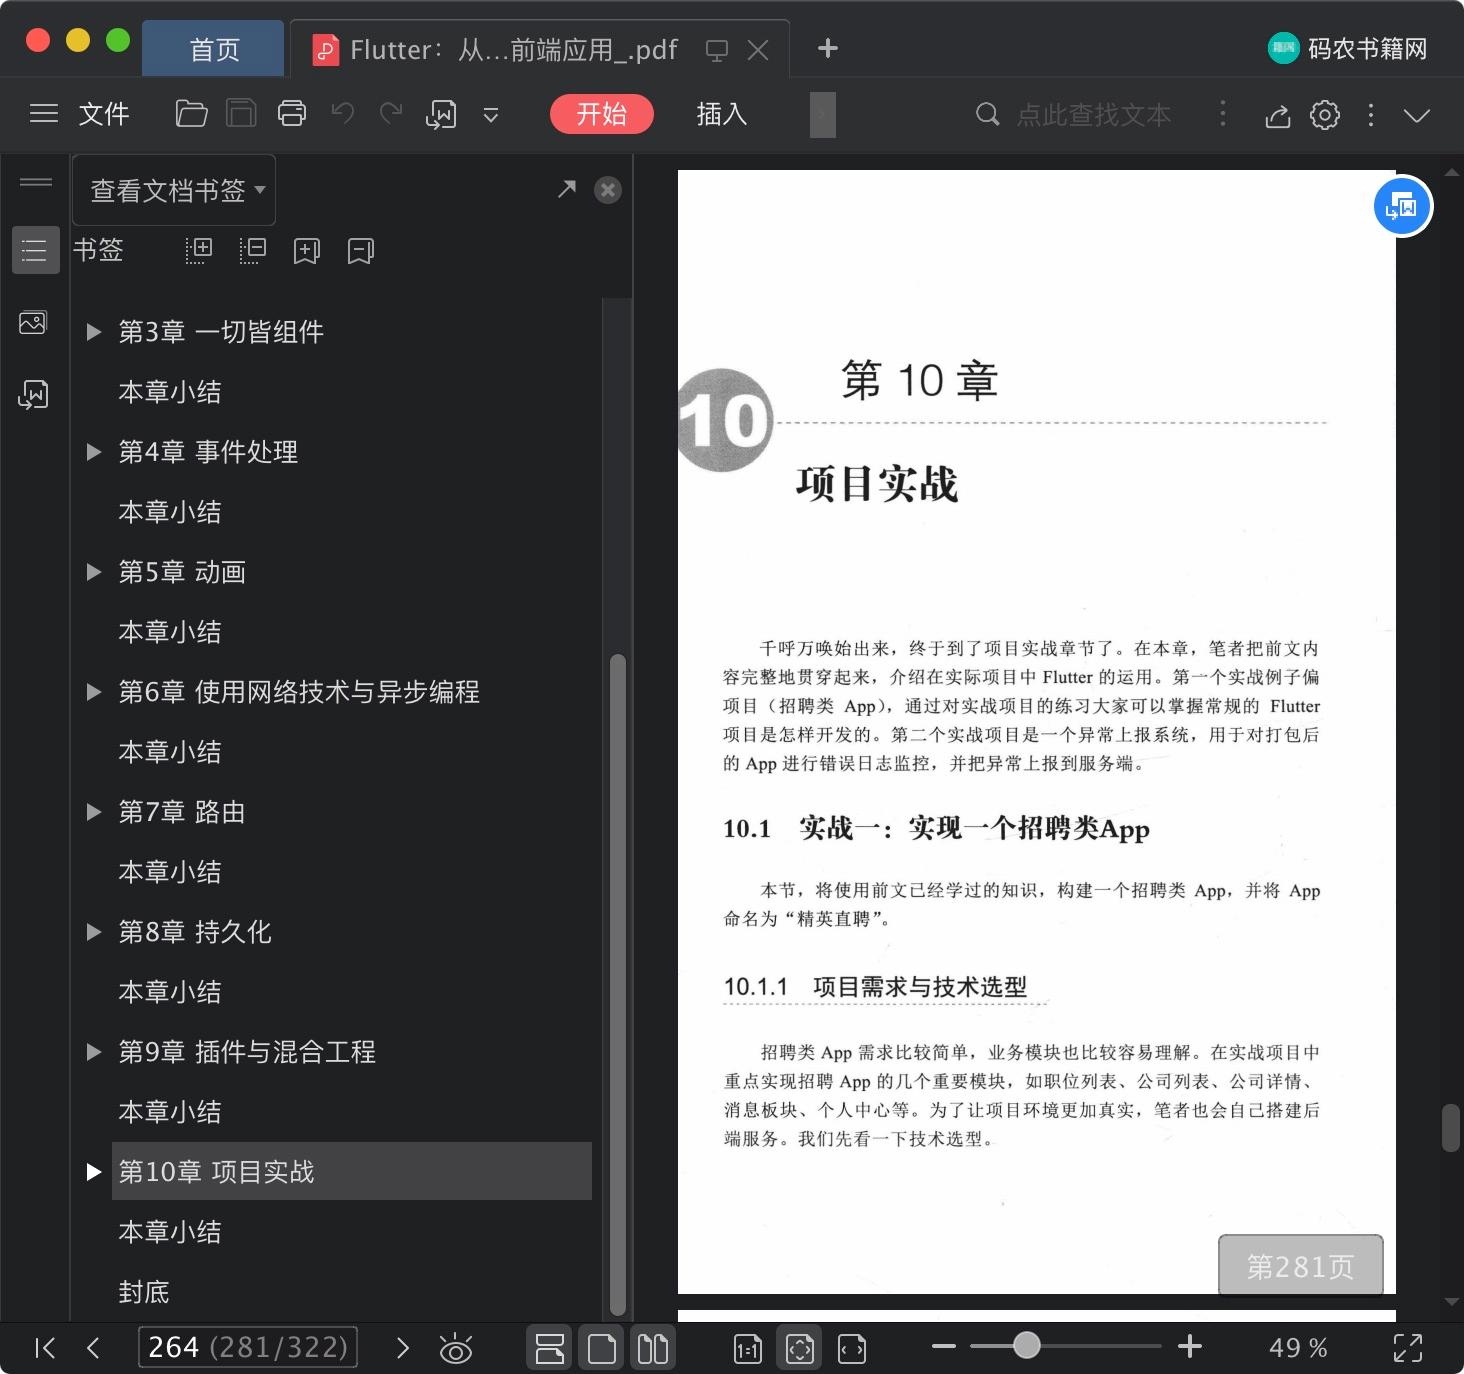Viewport: 1464px width, 1374px height.
Task: Toggle fit width zoom icon
Action: (x=852, y=1349)
